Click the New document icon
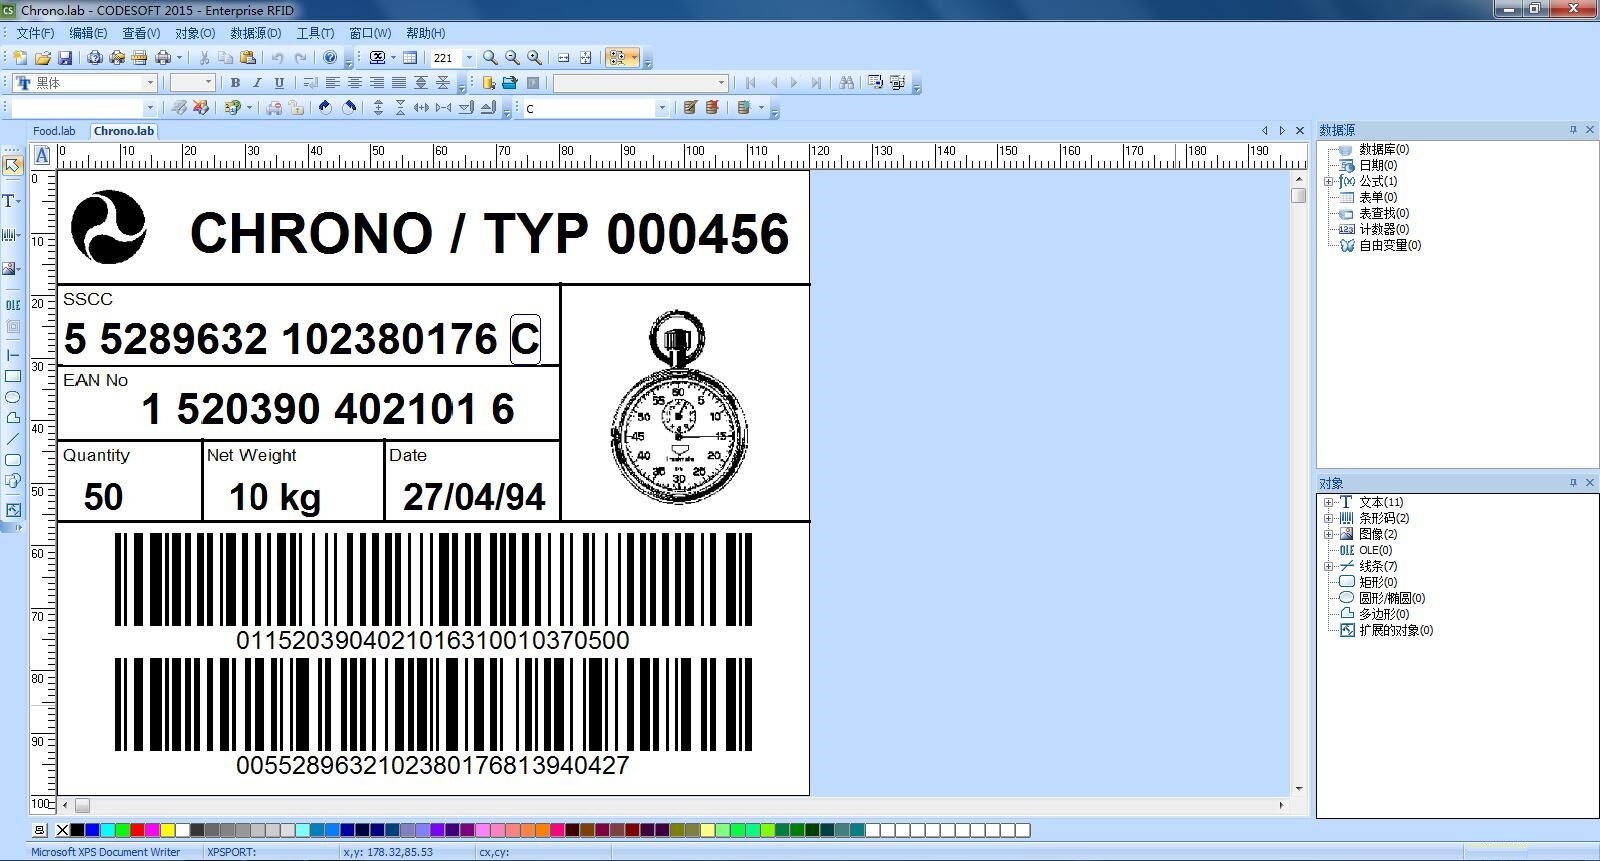The width and height of the screenshot is (1600, 861). coord(20,58)
